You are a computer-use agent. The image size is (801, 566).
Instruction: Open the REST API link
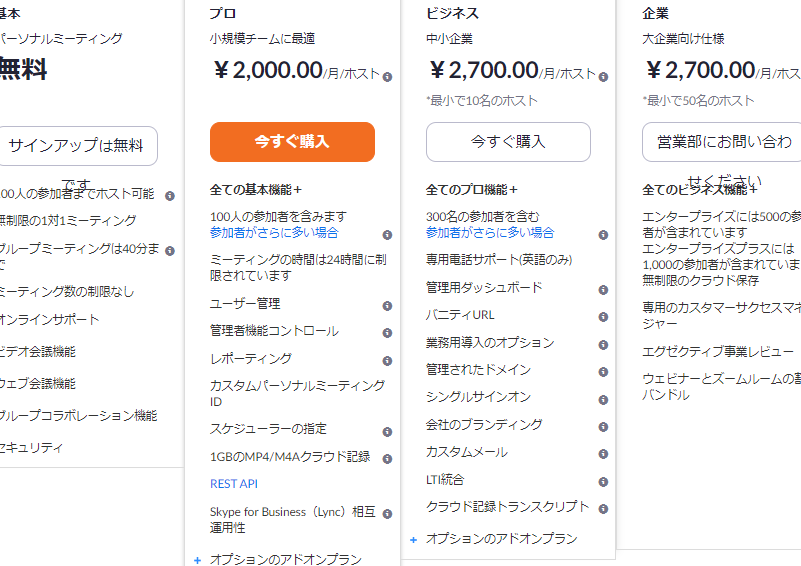pos(234,483)
